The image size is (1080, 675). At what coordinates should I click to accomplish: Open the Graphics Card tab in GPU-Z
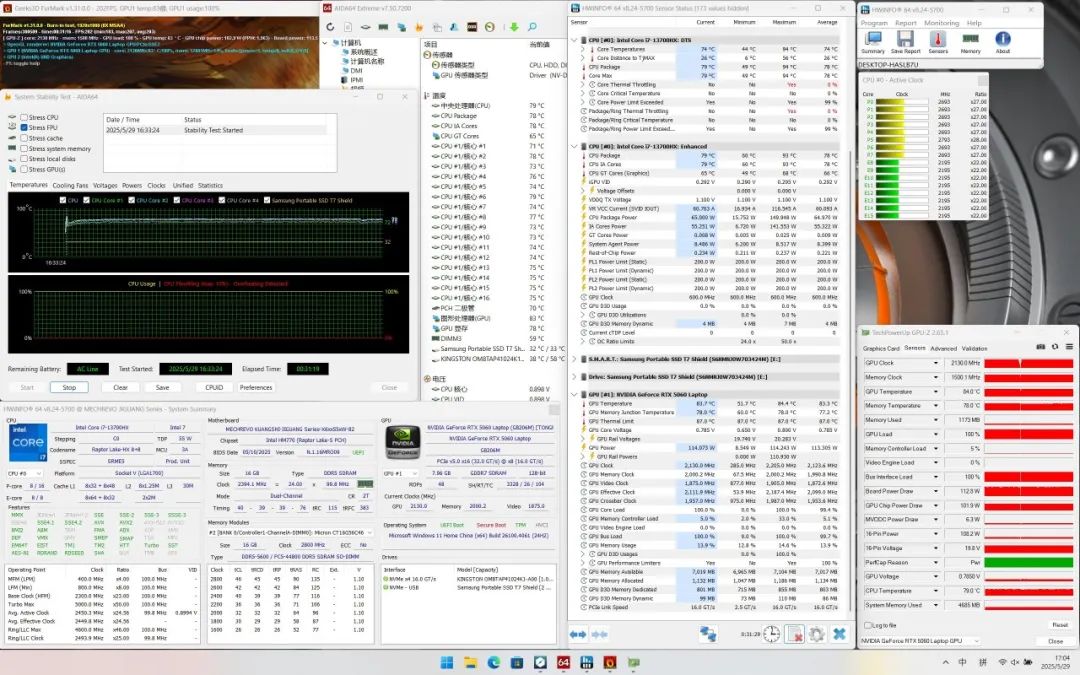click(882, 349)
